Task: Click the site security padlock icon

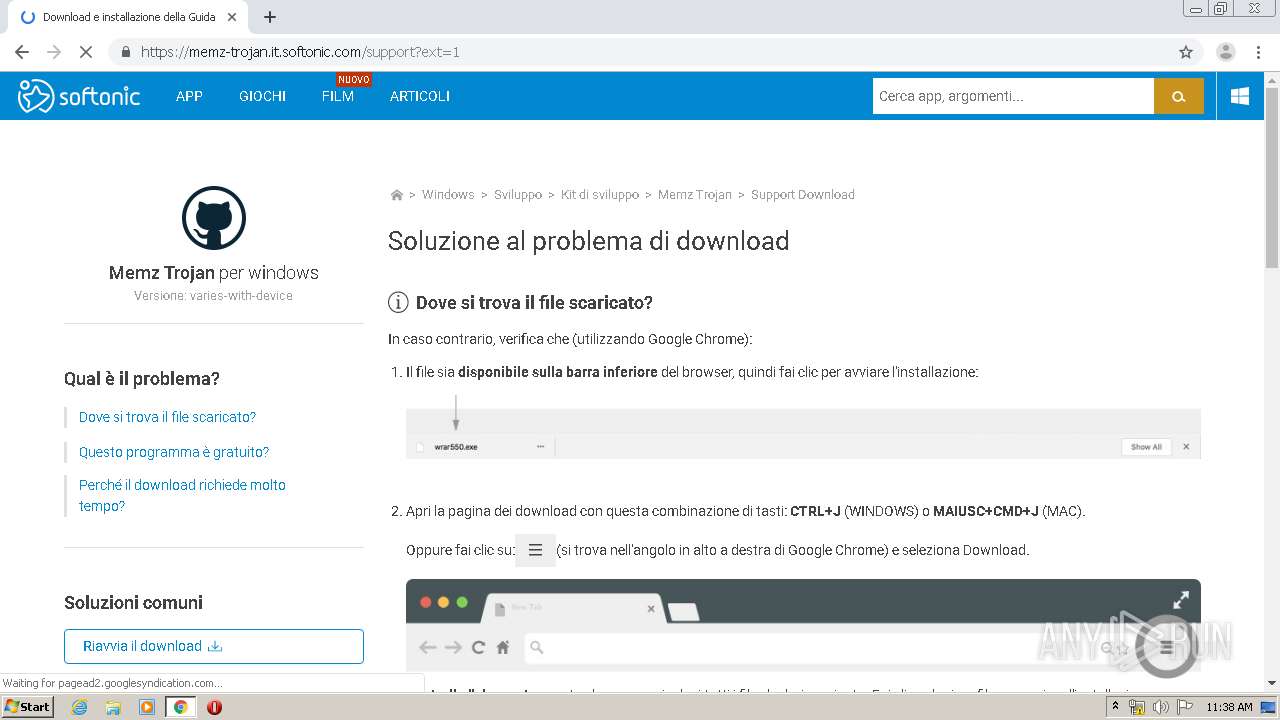Action: click(126, 52)
